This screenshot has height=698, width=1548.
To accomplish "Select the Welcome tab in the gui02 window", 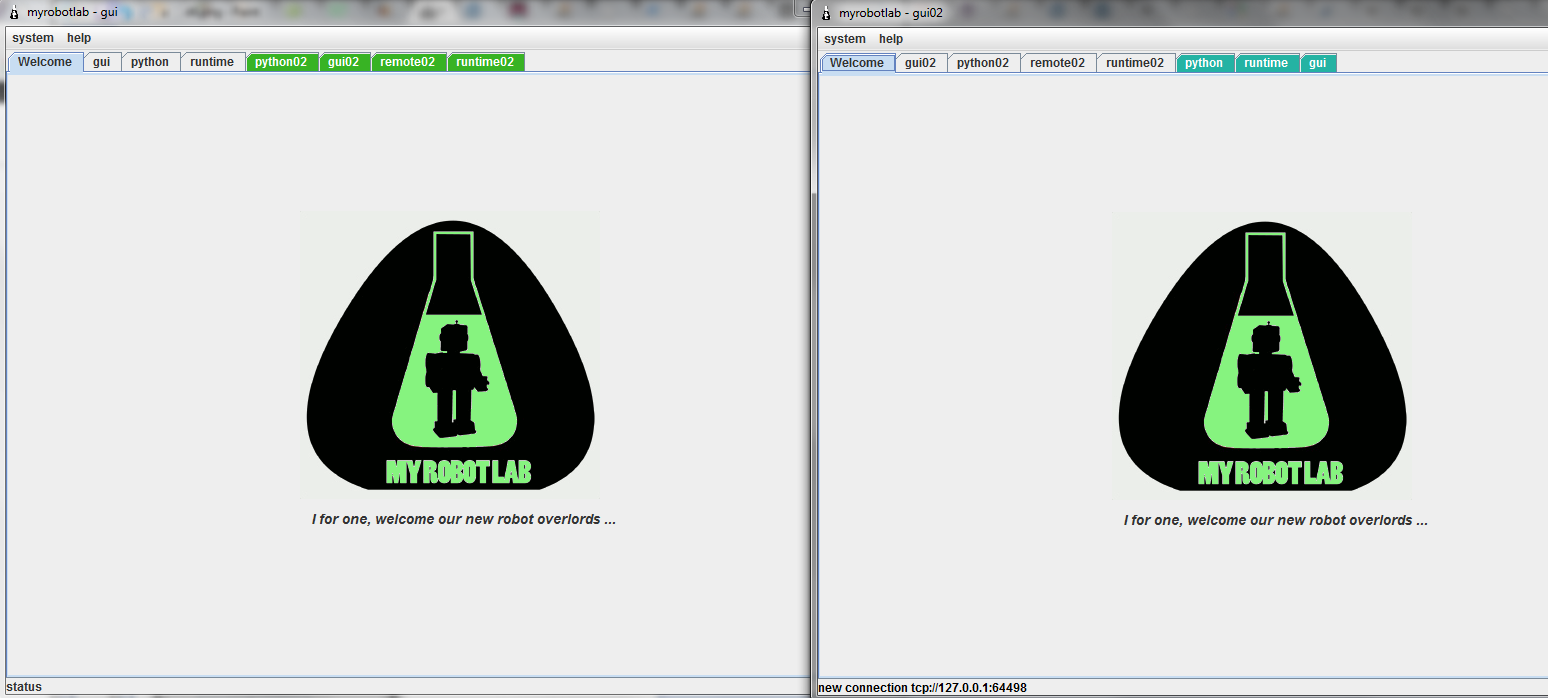I will 857,63.
